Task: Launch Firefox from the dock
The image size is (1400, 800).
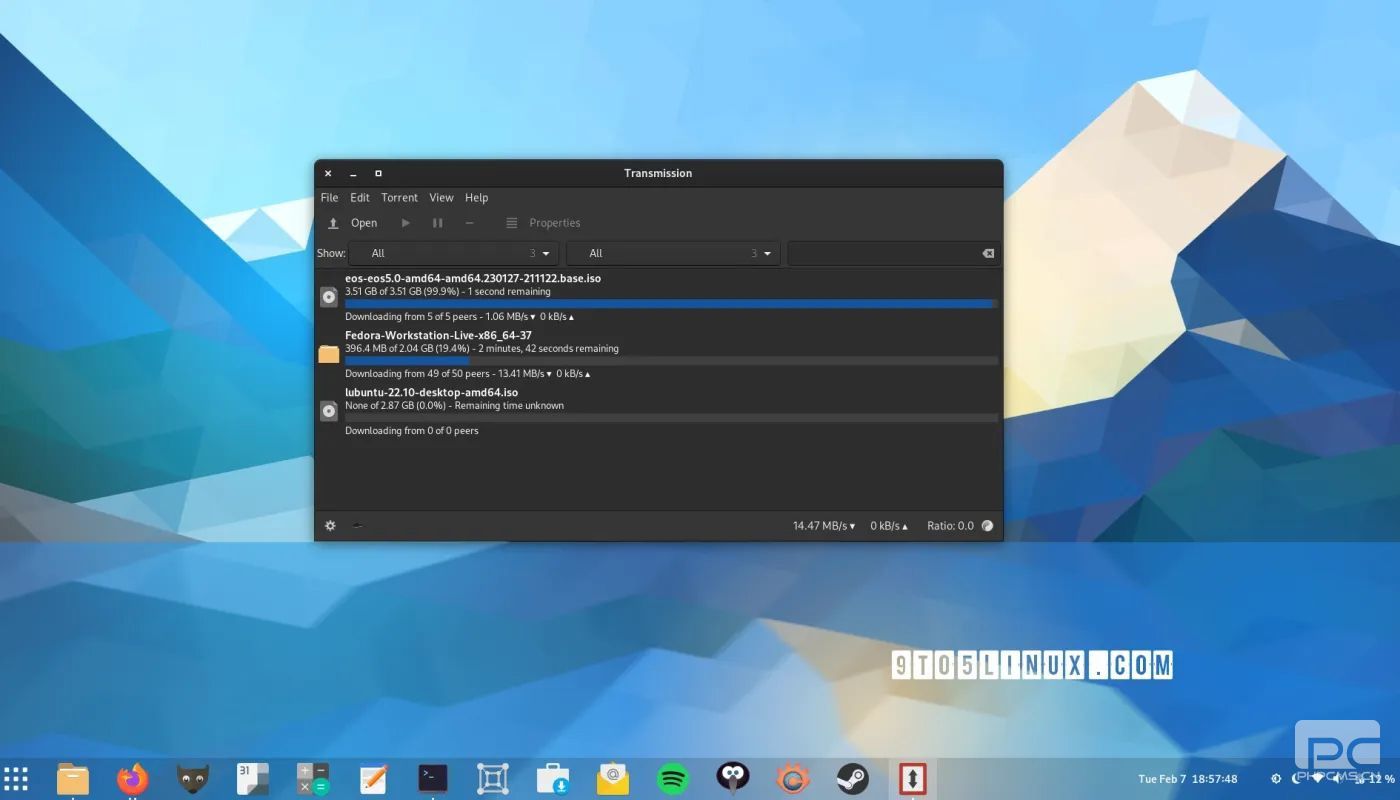Action: coord(132,778)
